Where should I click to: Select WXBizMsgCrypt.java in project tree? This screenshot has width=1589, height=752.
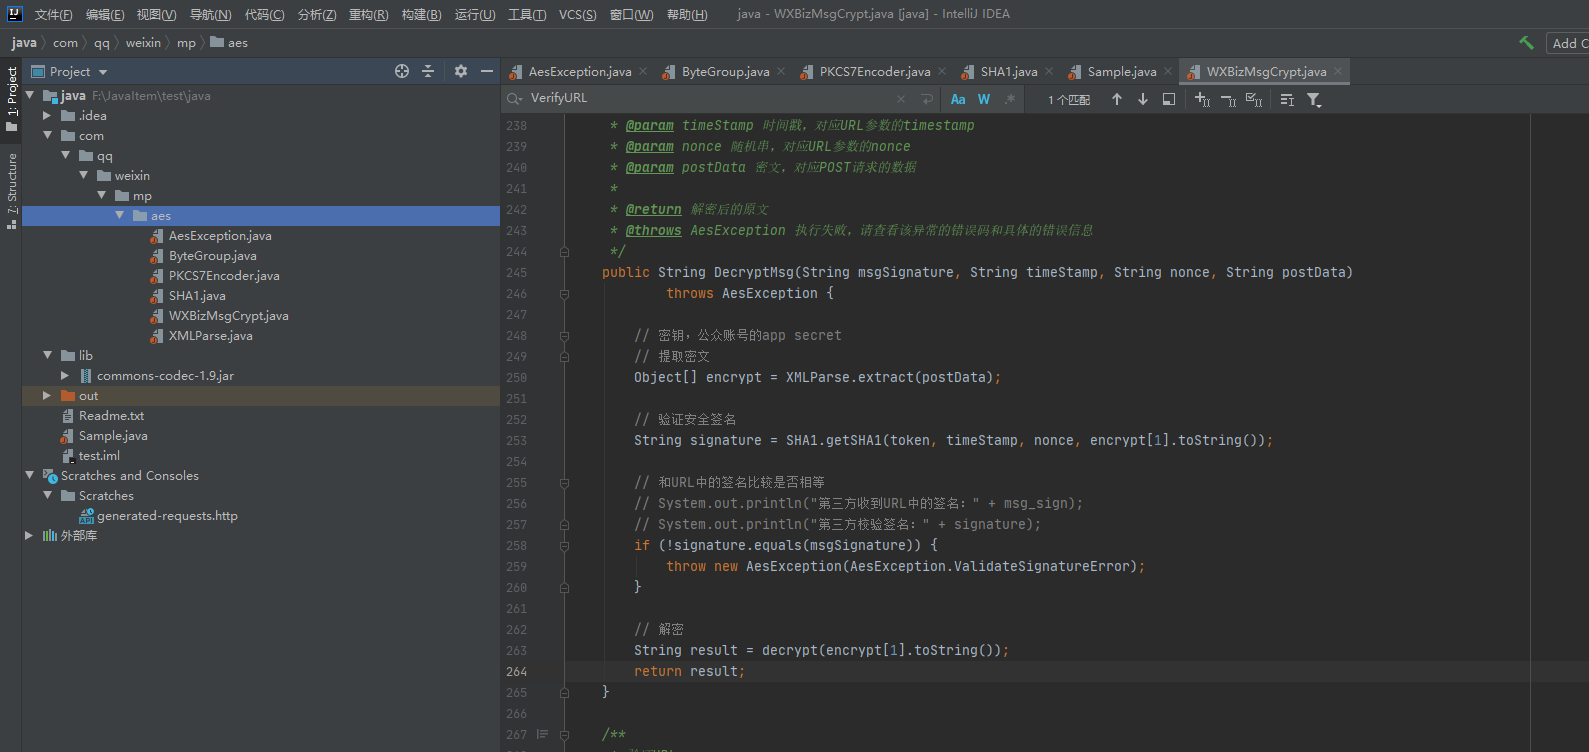228,315
